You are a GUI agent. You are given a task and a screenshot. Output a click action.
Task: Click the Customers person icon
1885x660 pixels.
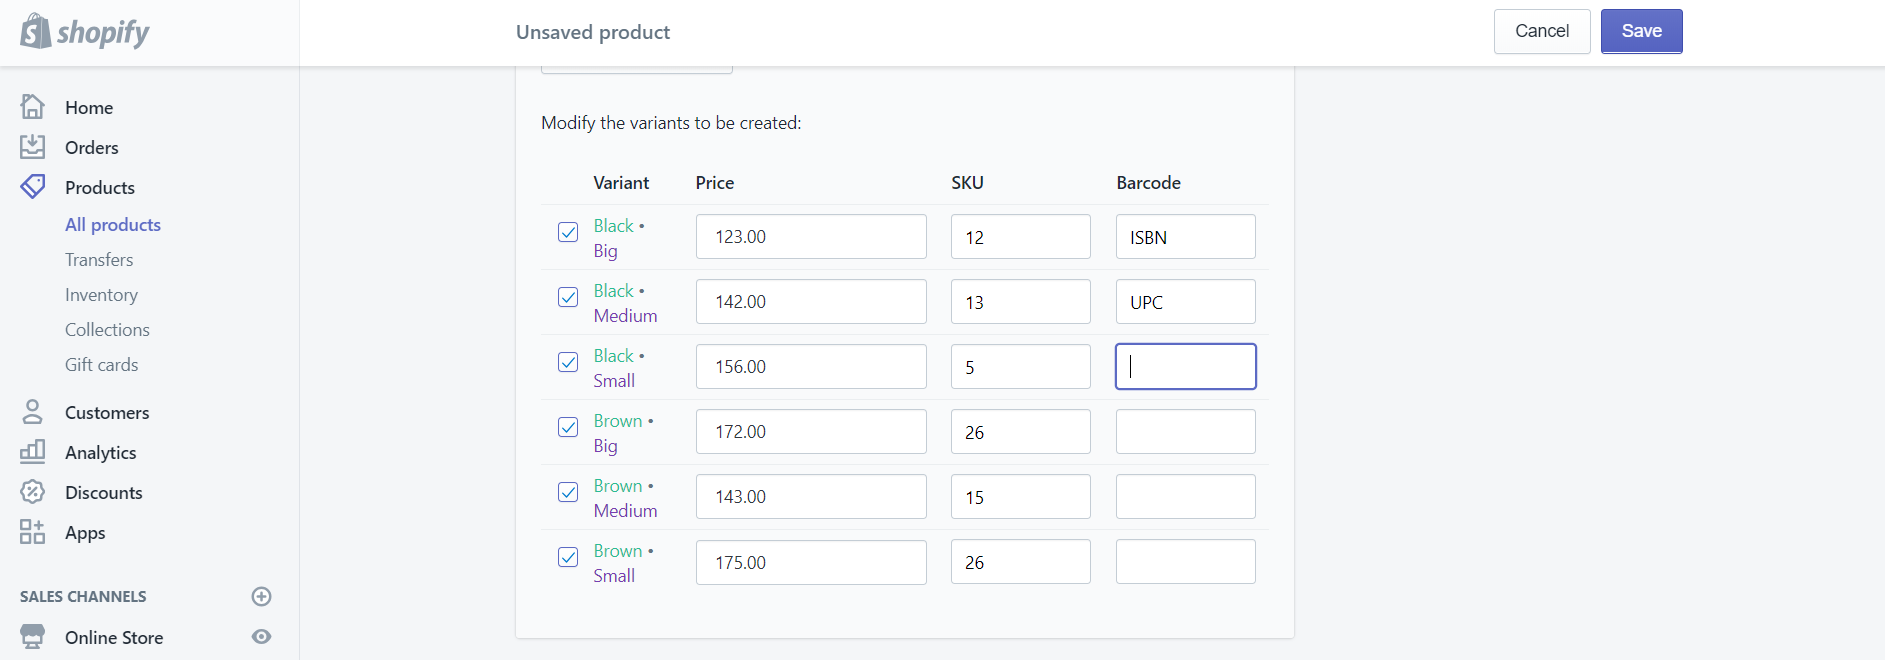(33, 412)
